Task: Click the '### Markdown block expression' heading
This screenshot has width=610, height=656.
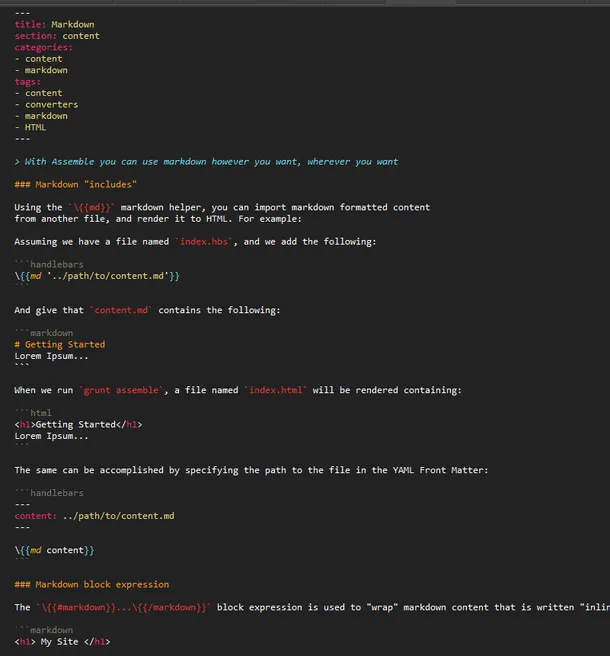Action: 92,584
